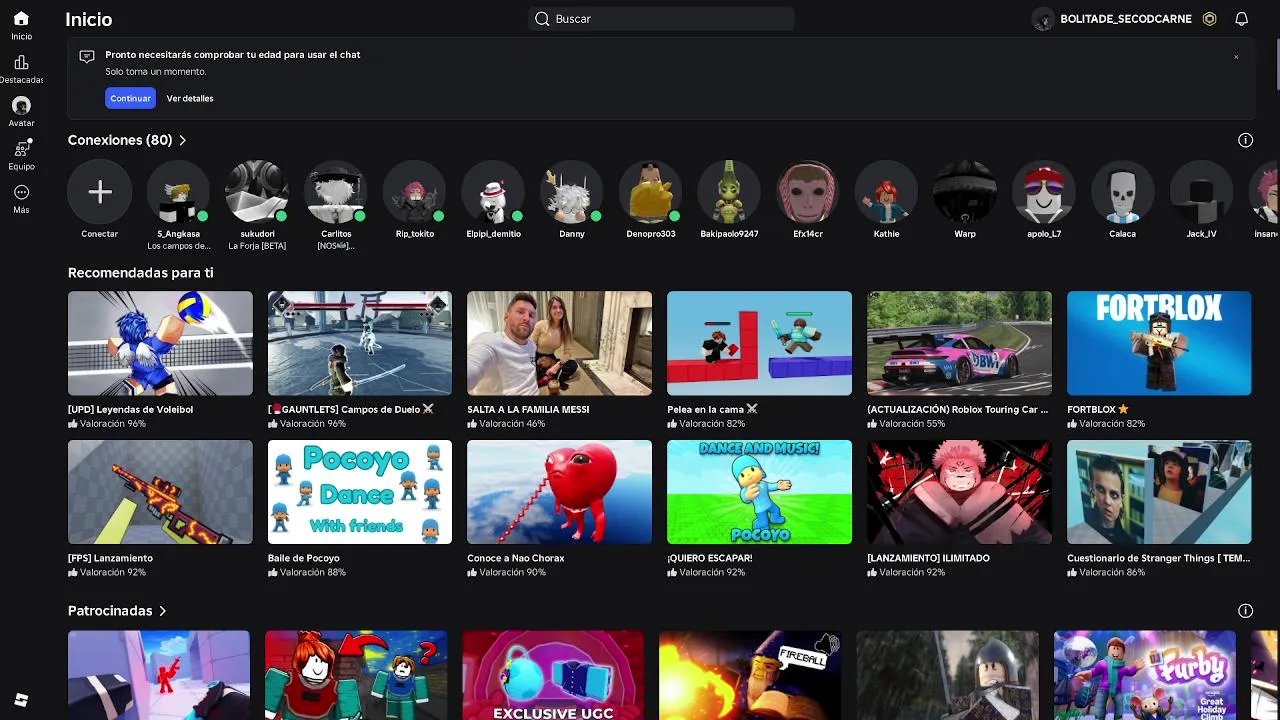Open Destacadas charts icon in sidebar
This screenshot has width=1280, height=720.
pyautogui.click(x=21, y=62)
